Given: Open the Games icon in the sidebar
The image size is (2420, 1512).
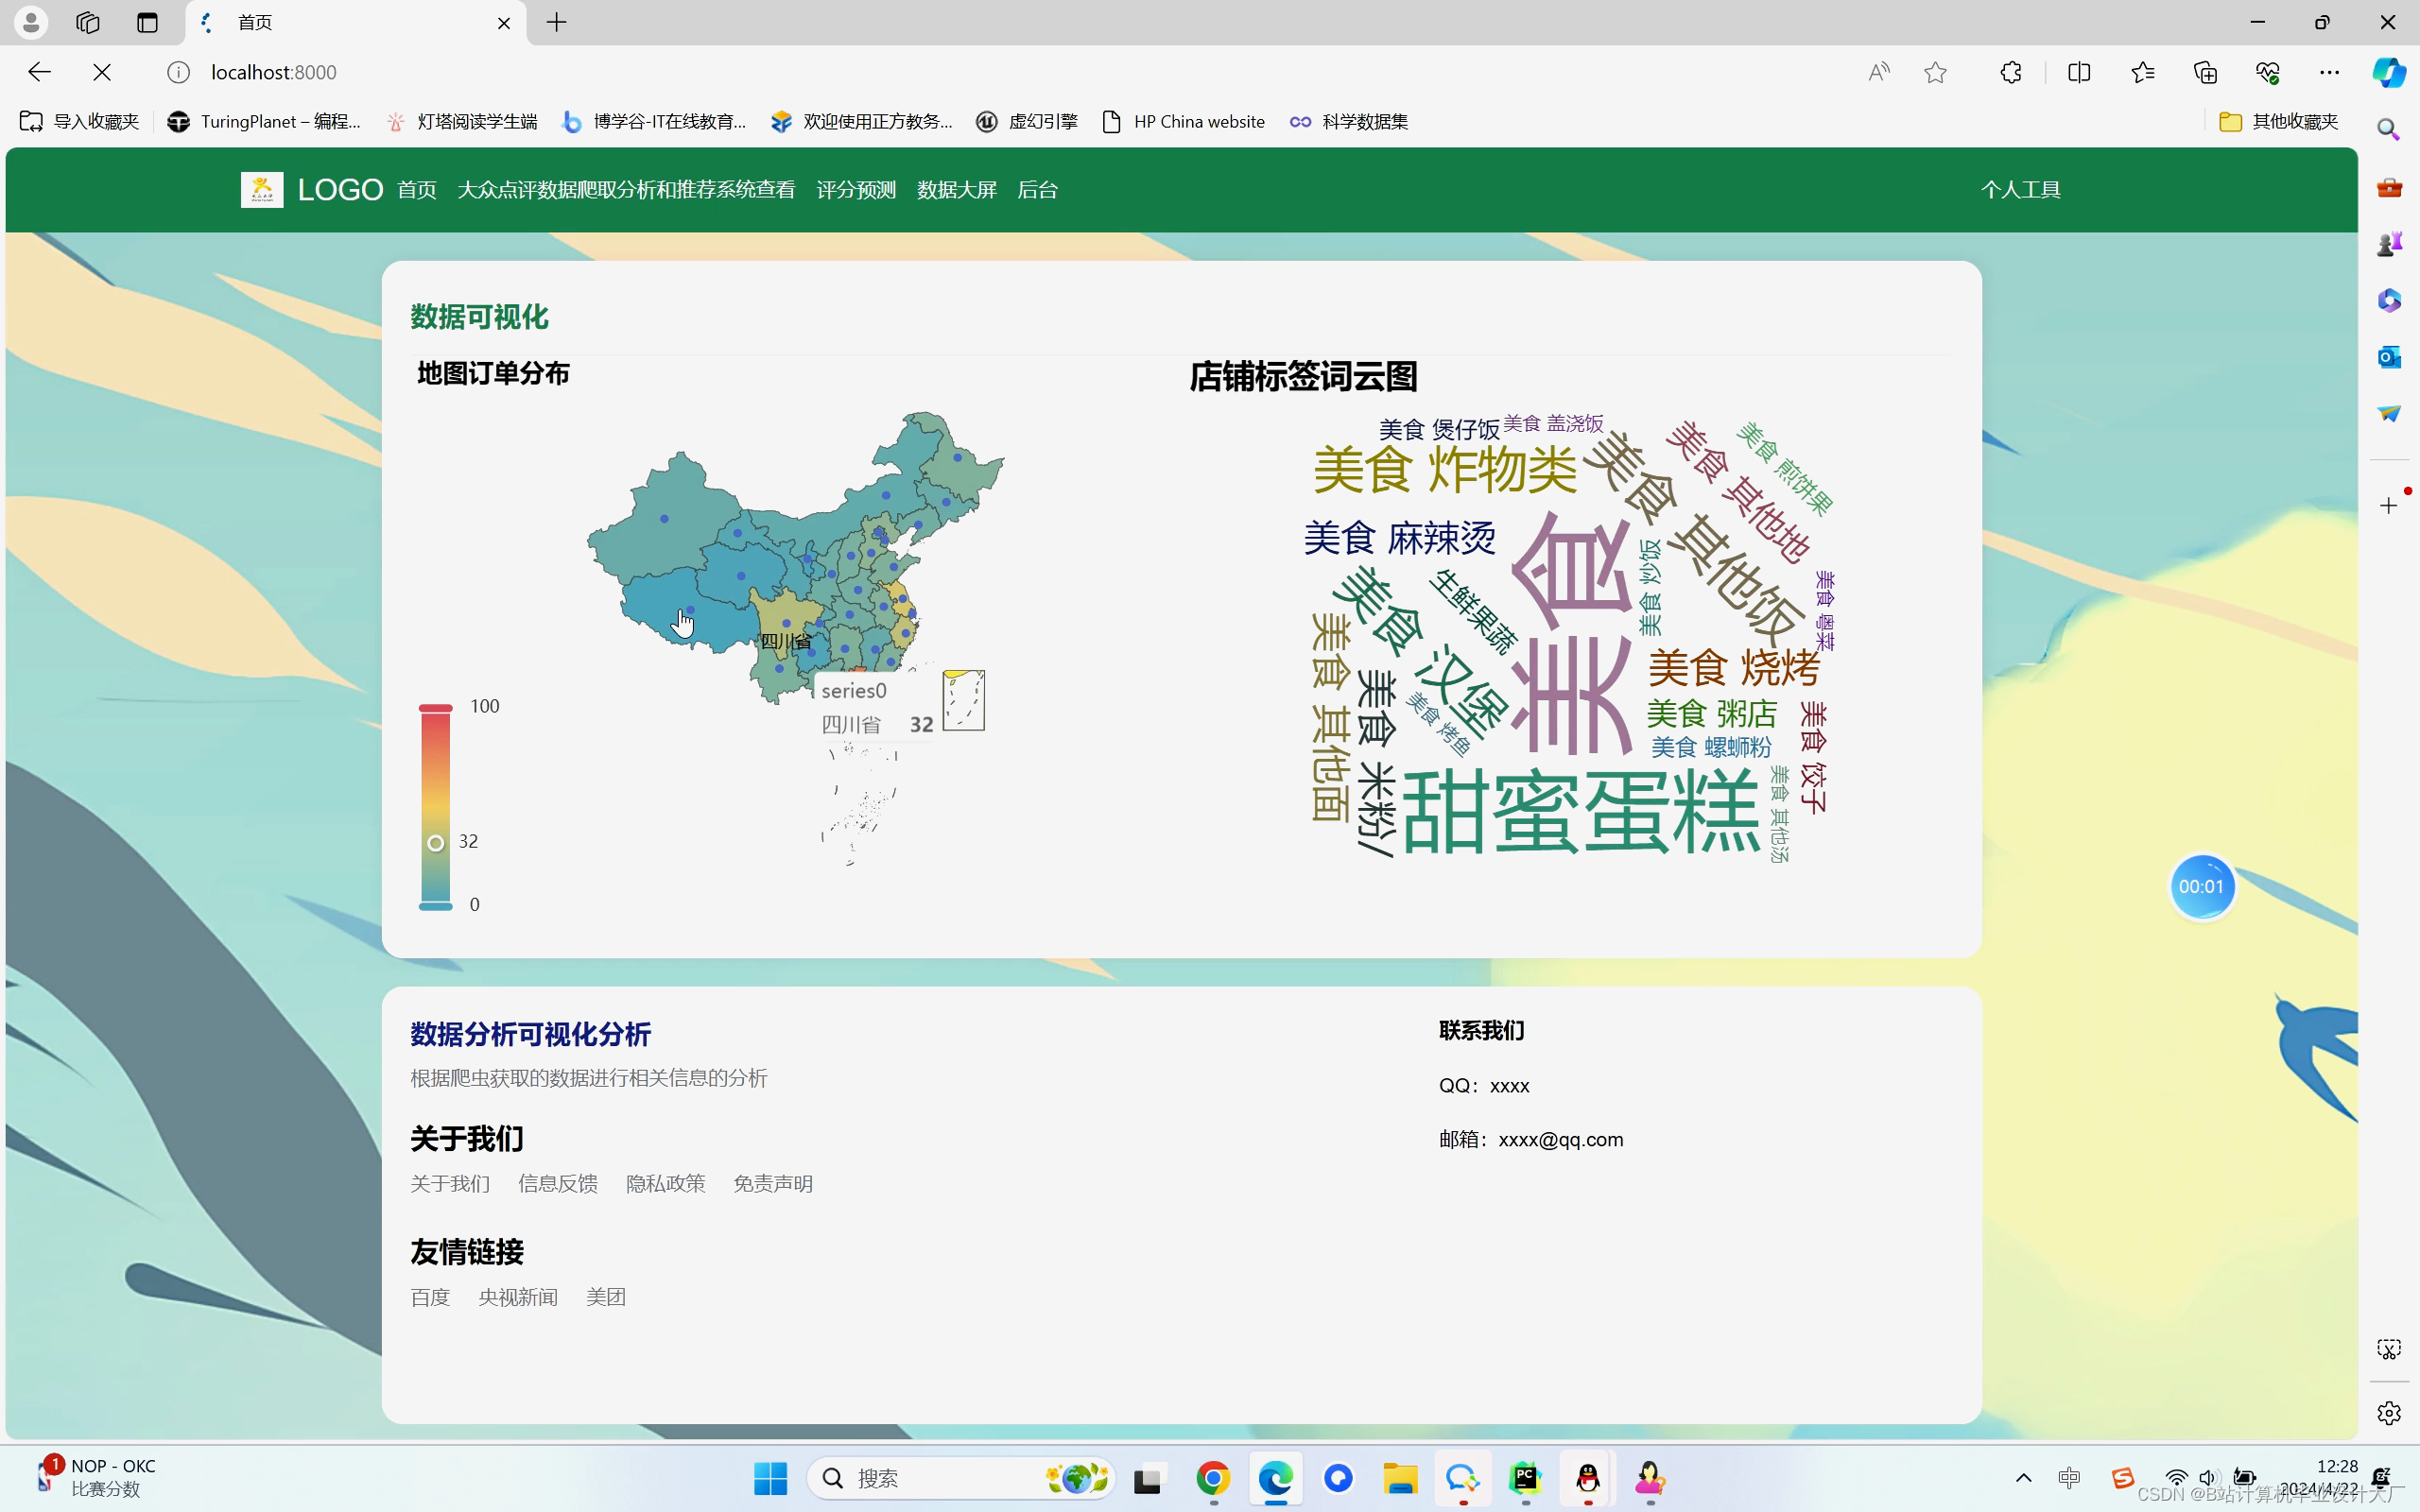Looking at the screenshot, I should tap(2390, 241).
